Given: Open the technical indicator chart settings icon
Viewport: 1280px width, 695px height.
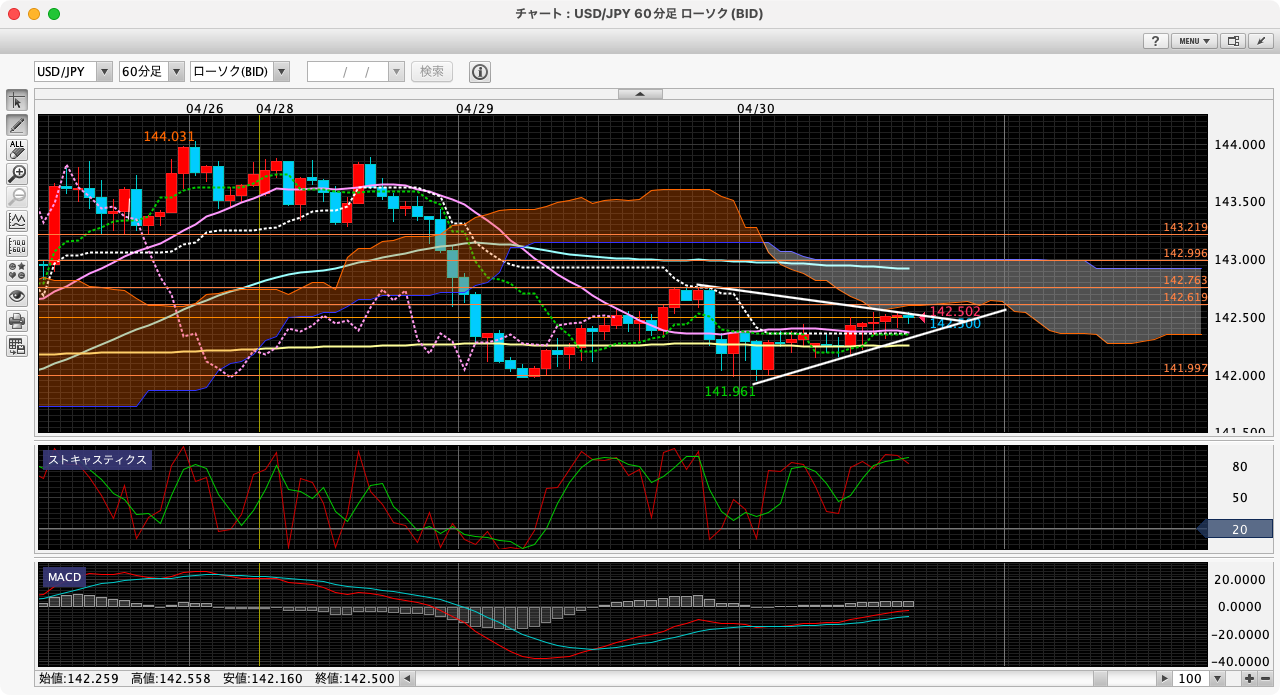Looking at the screenshot, I should [x=17, y=222].
